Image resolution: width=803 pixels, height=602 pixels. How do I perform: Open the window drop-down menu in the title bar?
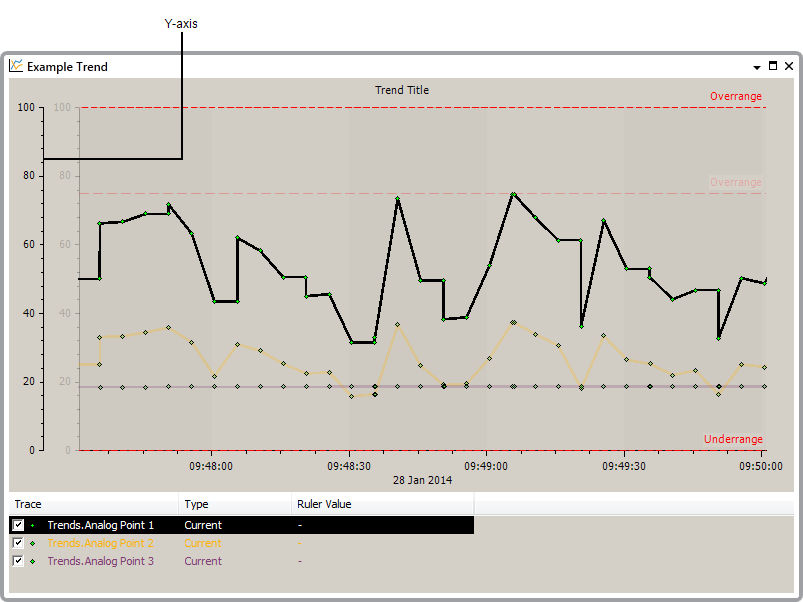757,65
